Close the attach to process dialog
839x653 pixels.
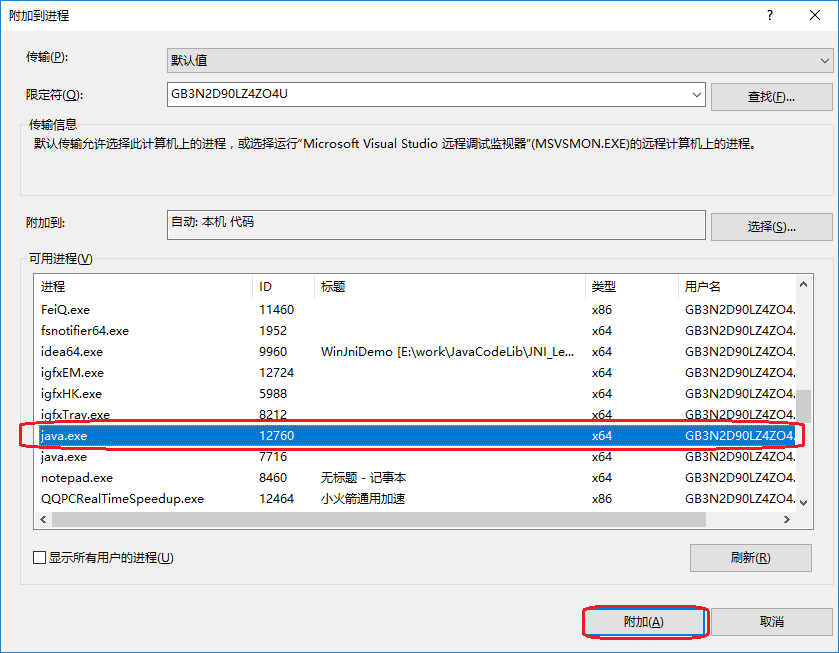(815, 15)
